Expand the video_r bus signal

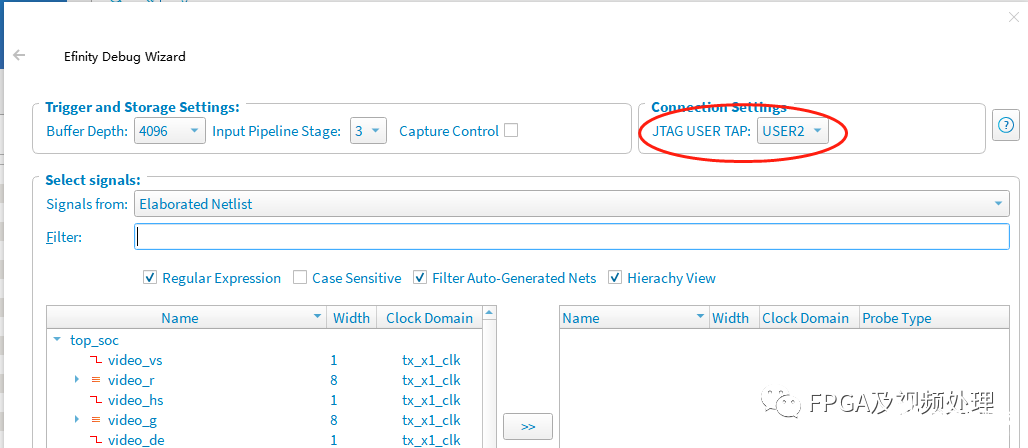coord(77,380)
